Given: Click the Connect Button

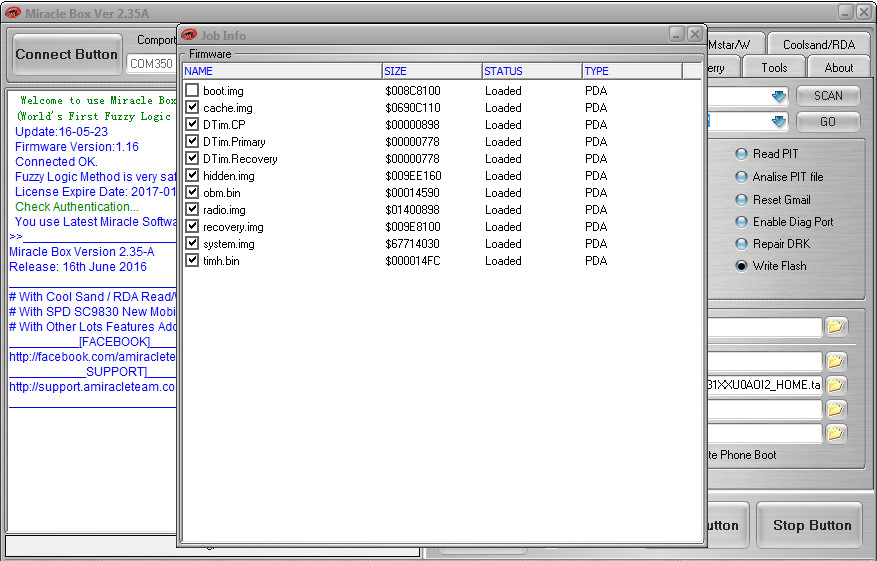Looking at the screenshot, I should [x=67, y=54].
